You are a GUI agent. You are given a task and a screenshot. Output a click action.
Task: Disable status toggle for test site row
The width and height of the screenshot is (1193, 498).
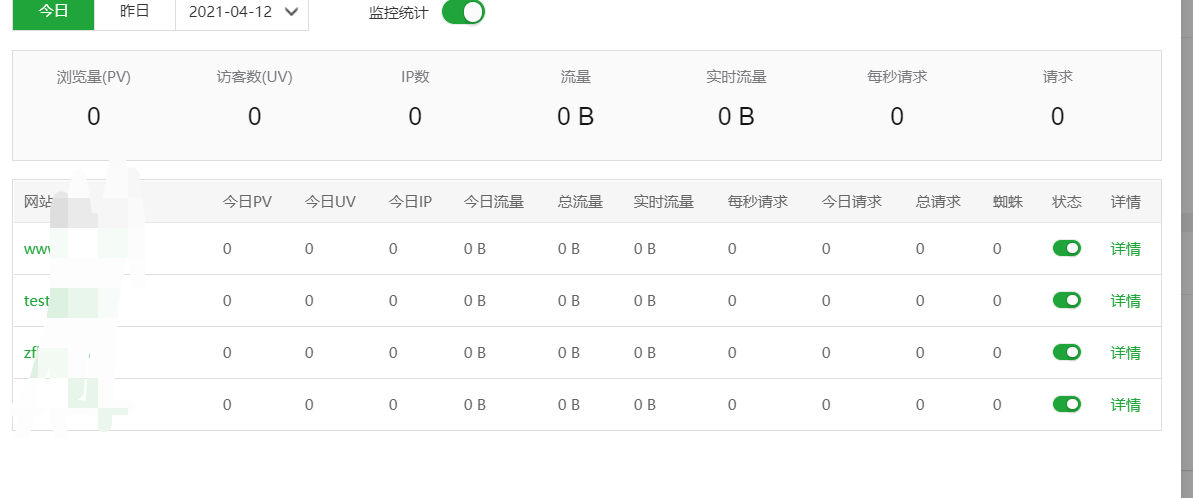(1067, 300)
